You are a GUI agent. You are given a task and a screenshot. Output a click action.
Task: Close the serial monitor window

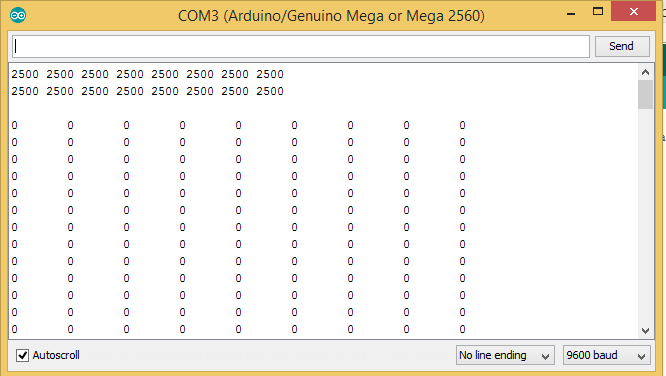pyautogui.click(x=633, y=11)
